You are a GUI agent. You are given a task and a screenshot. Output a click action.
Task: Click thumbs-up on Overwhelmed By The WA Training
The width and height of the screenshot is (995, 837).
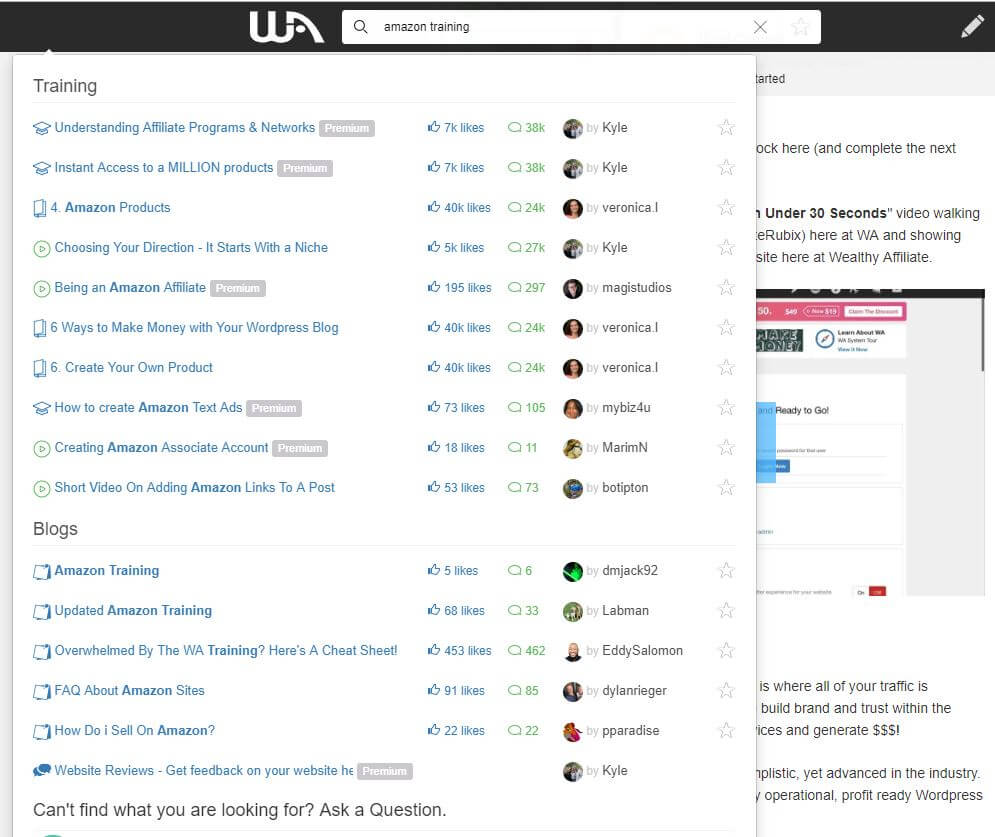point(434,650)
